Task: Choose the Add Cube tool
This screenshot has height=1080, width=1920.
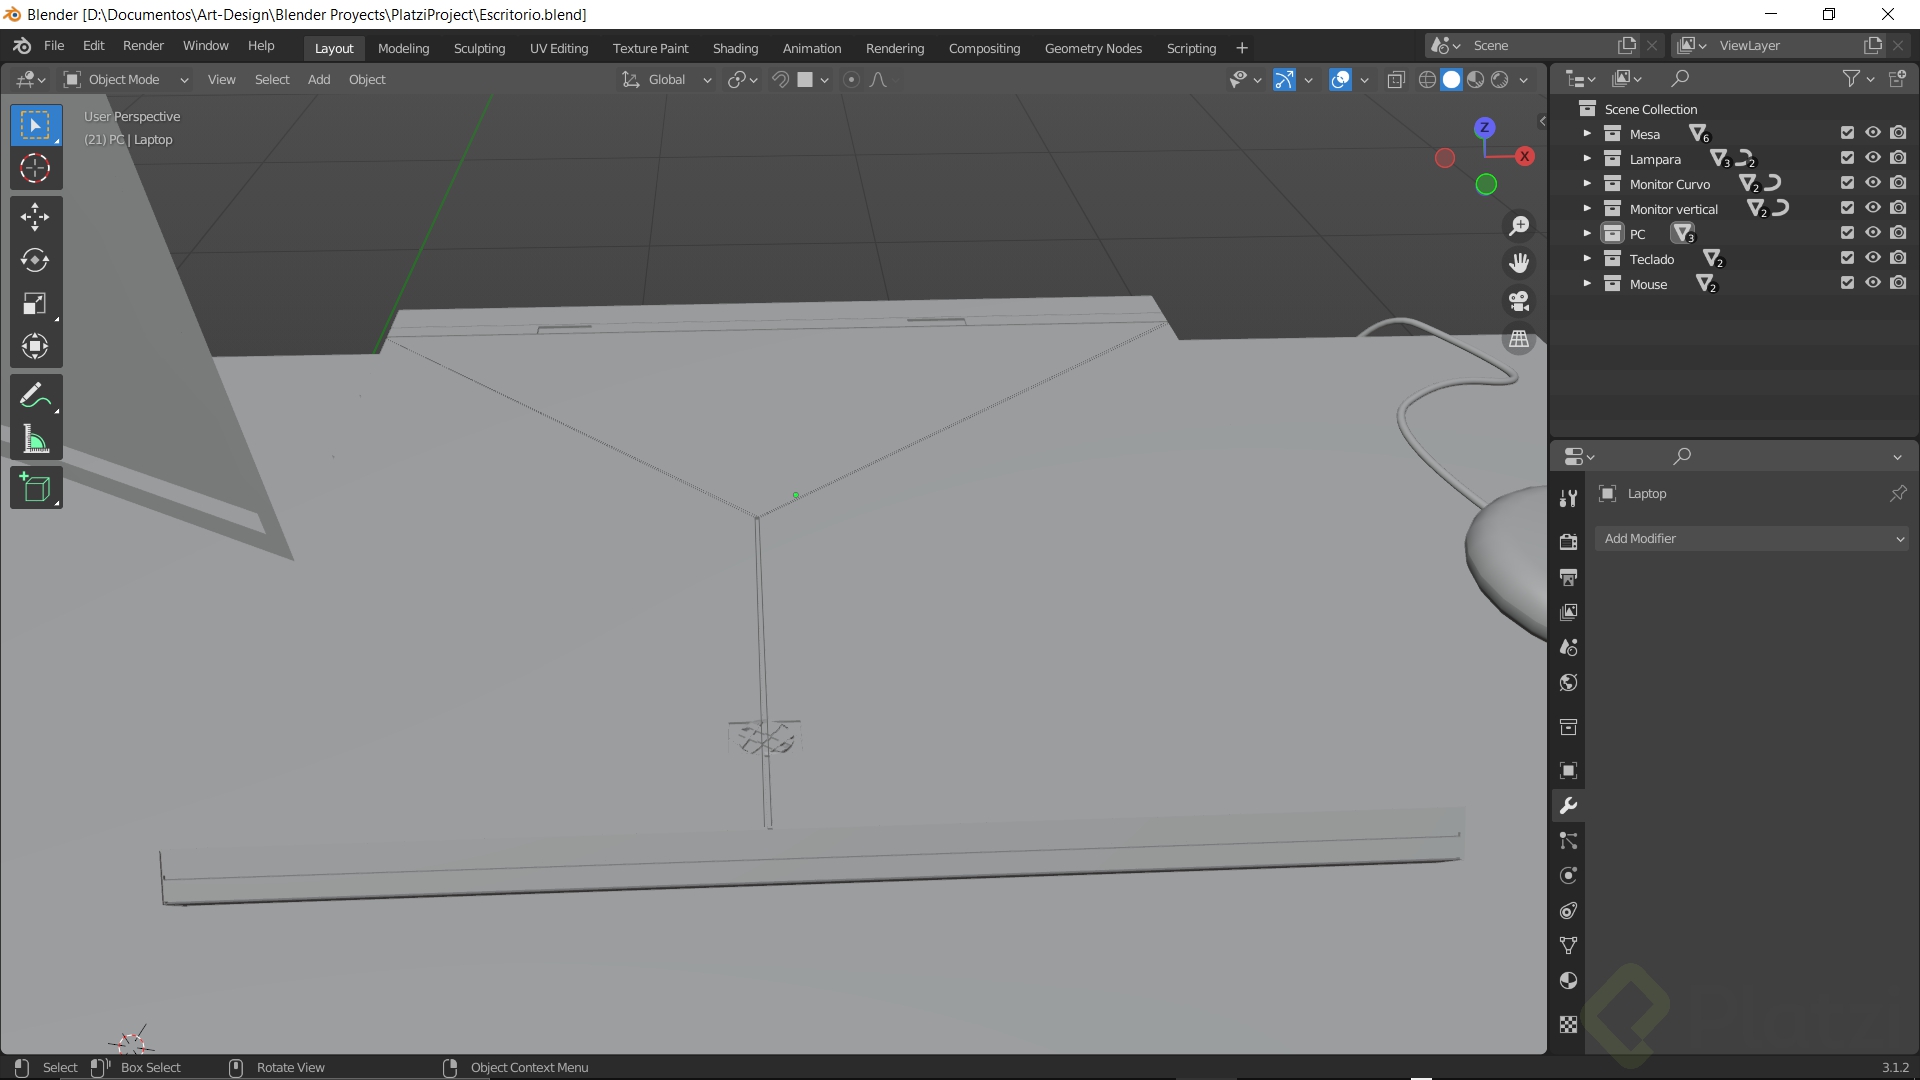Action: pyautogui.click(x=35, y=488)
